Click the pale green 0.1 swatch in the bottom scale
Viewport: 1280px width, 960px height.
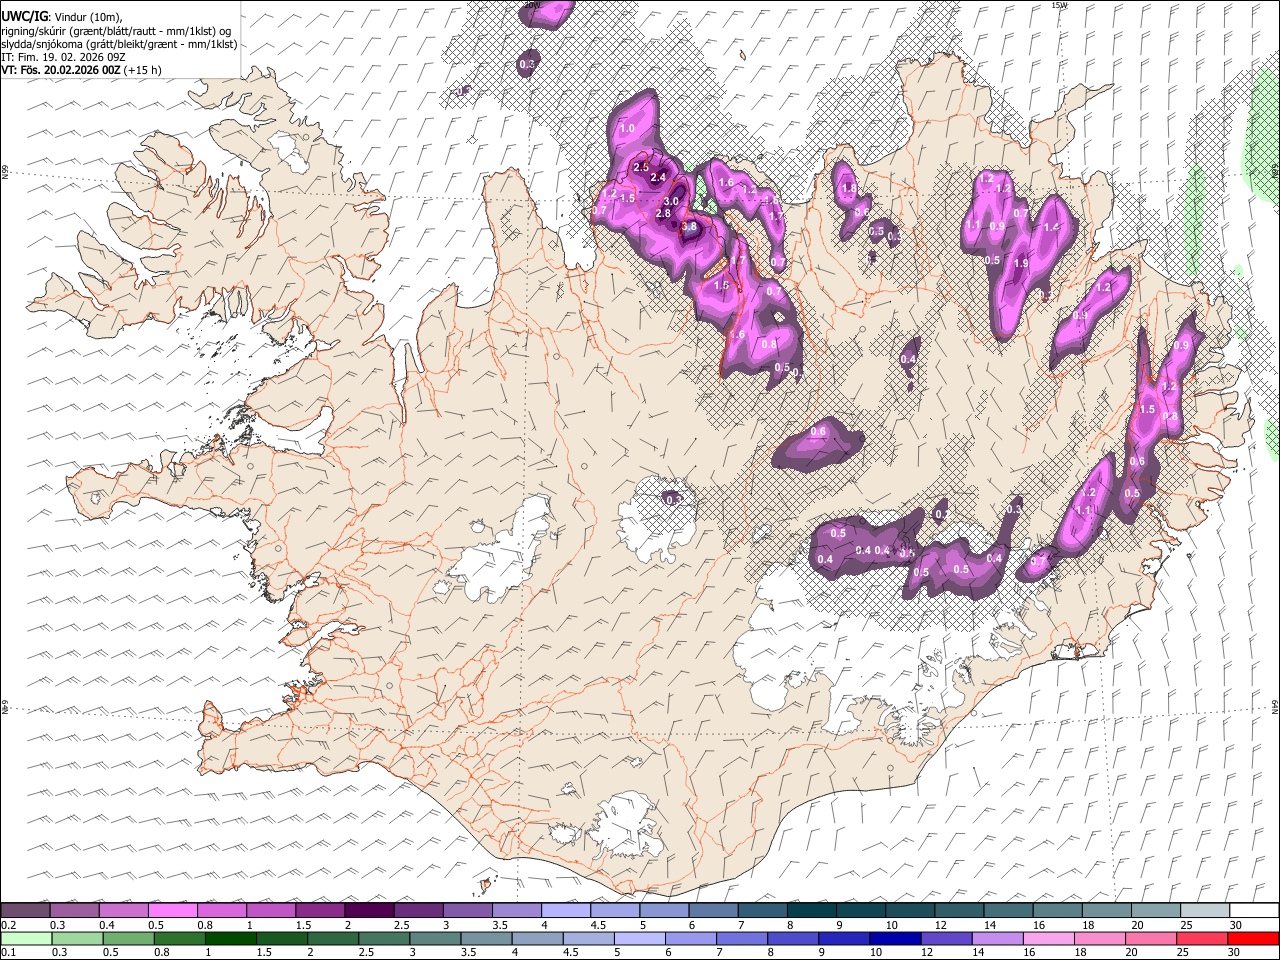pyautogui.click(x=26, y=938)
